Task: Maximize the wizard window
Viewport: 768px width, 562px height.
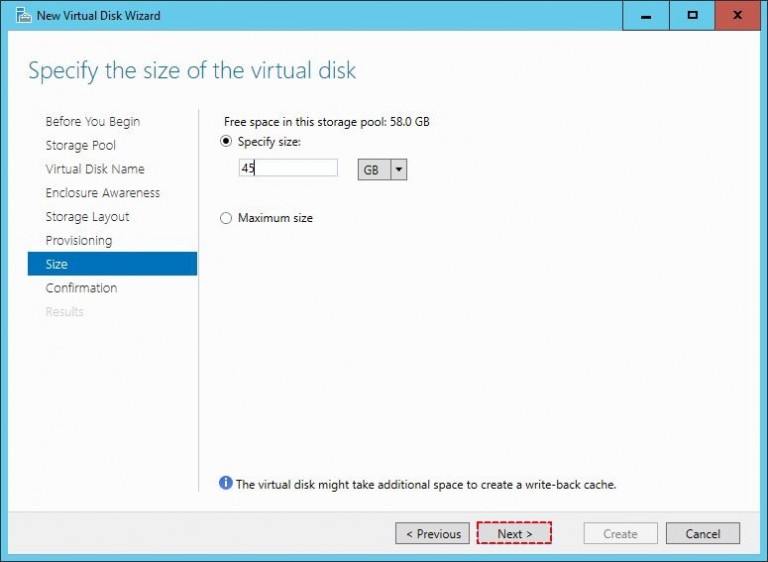Action: [692, 16]
